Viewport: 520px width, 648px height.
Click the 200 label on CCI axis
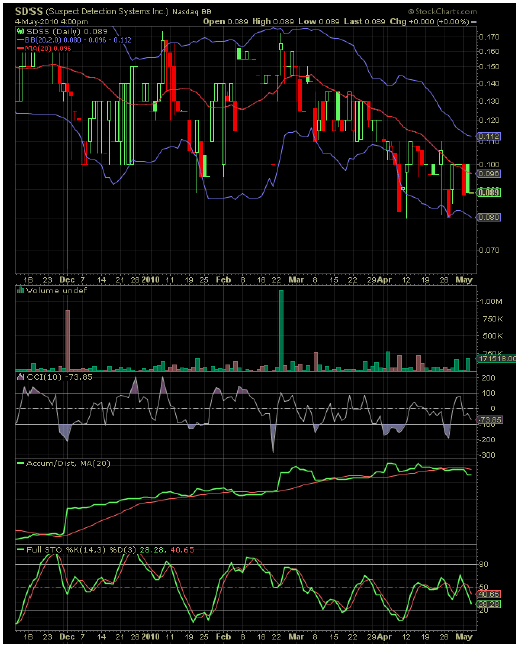pyautogui.click(x=488, y=378)
